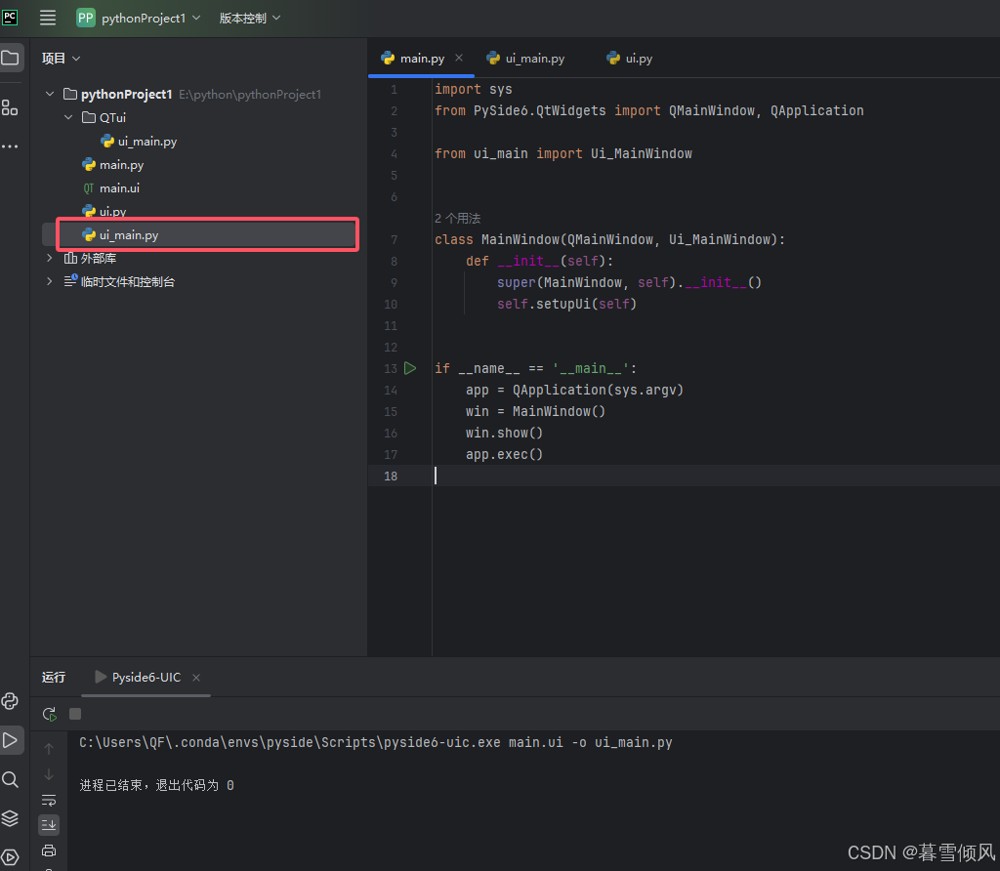Viewport: 1000px width, 871px height.
Task: Select main.ui in project tree
Action: point(111,188)
